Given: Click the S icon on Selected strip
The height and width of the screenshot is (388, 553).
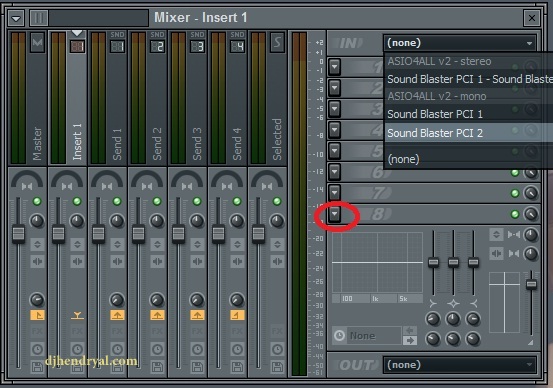Looking at the screenshot, I should [277, 43].
